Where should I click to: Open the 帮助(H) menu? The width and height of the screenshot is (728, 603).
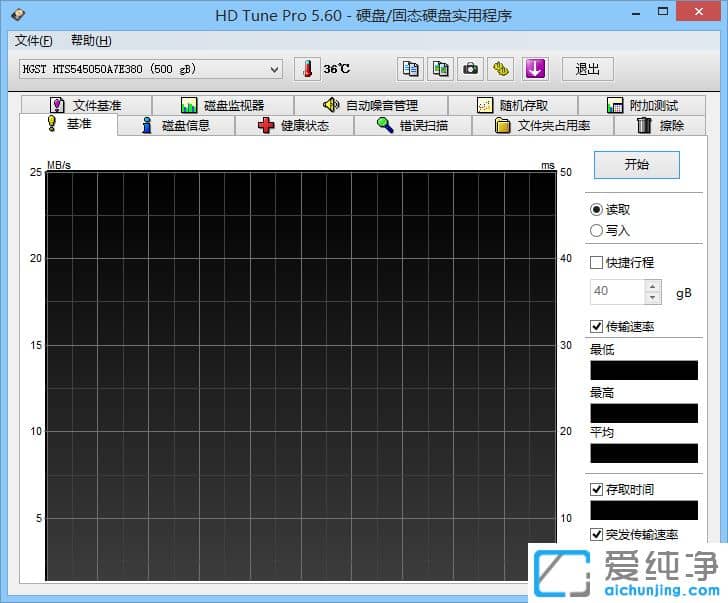(91, 41)
